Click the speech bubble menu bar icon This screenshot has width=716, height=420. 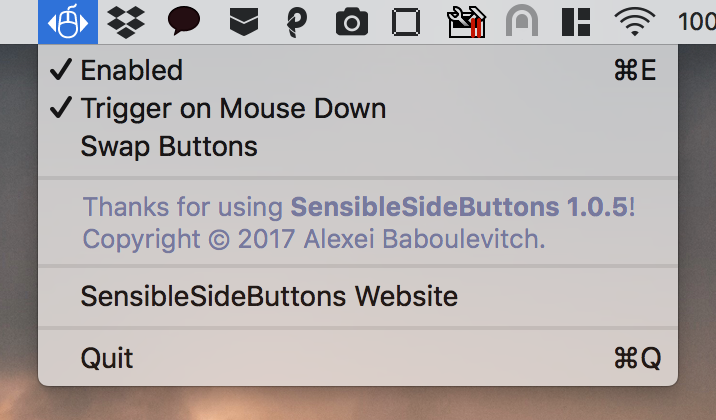click(x=184, y=21)
